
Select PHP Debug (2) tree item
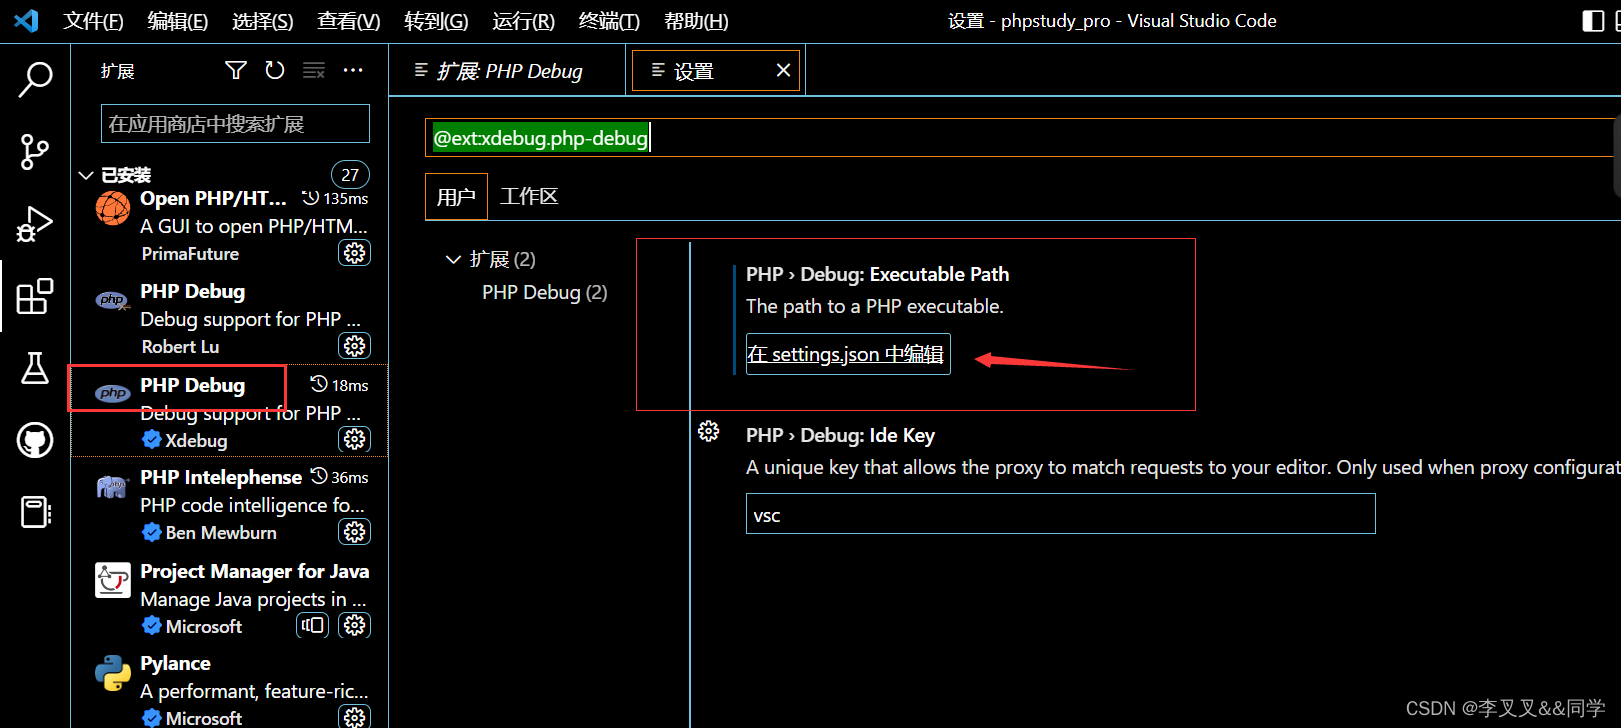click(x=544, y=292)
